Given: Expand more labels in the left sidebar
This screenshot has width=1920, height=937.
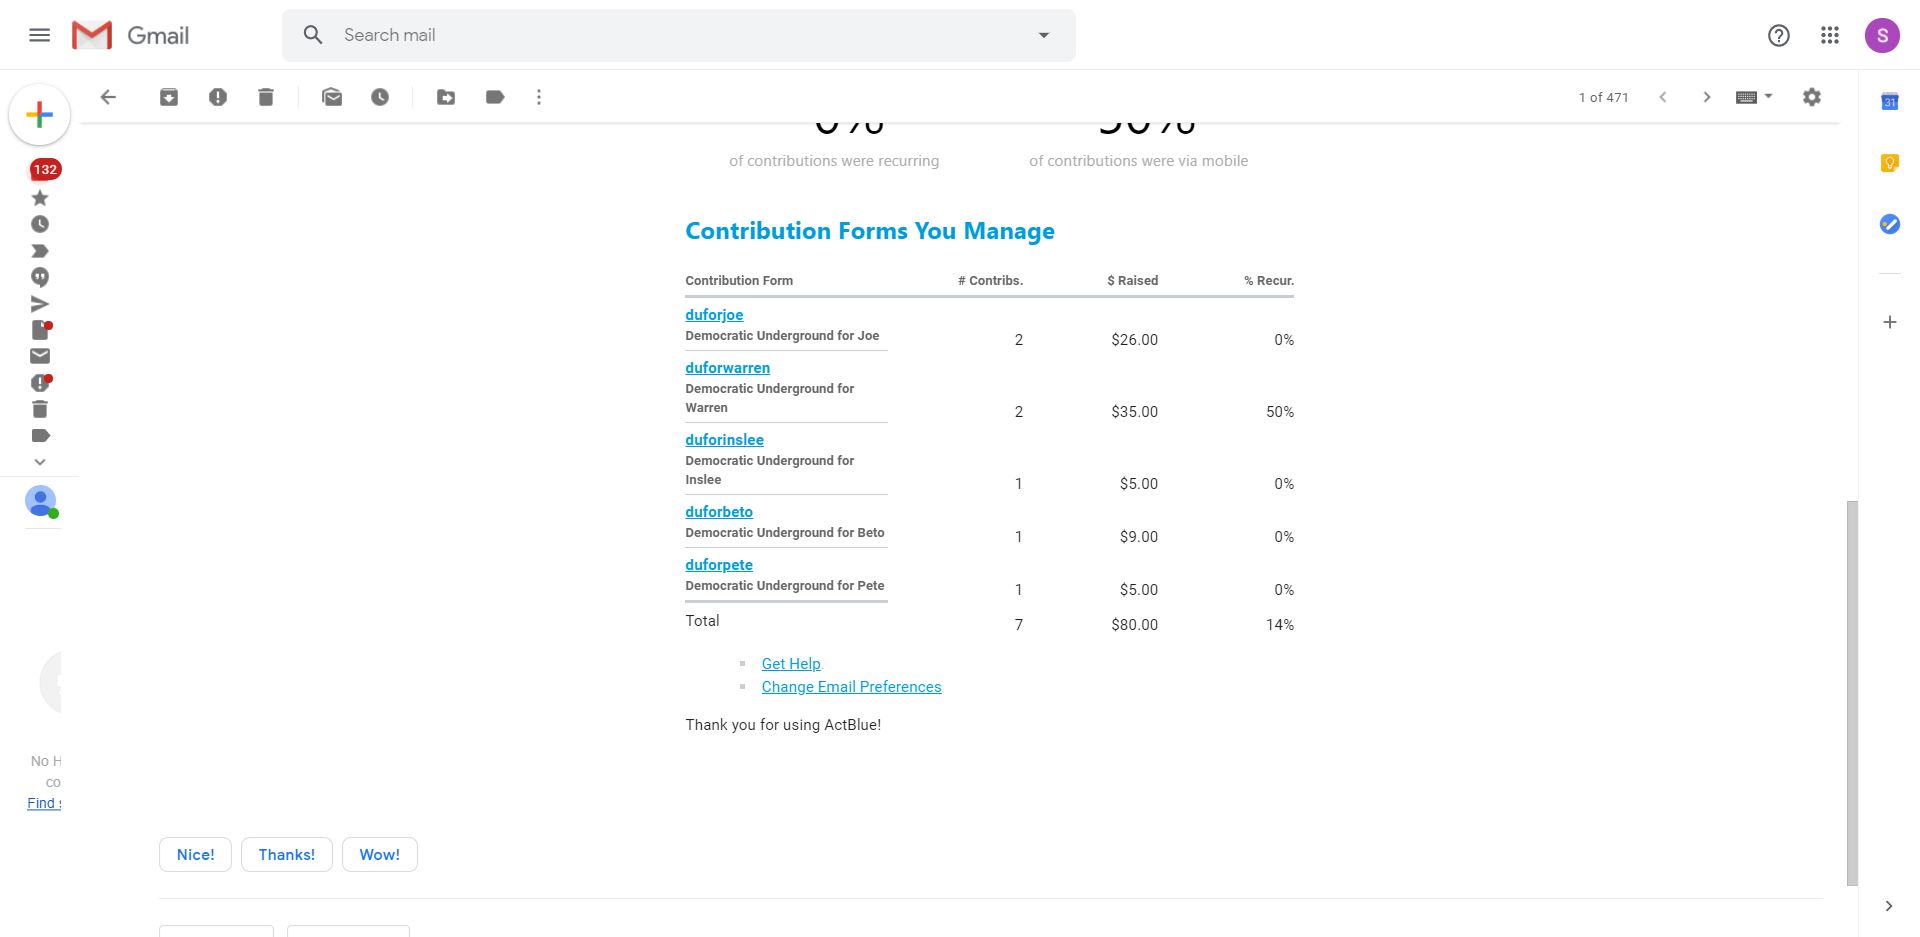Looking at the screenshot, I should [40, 462].
